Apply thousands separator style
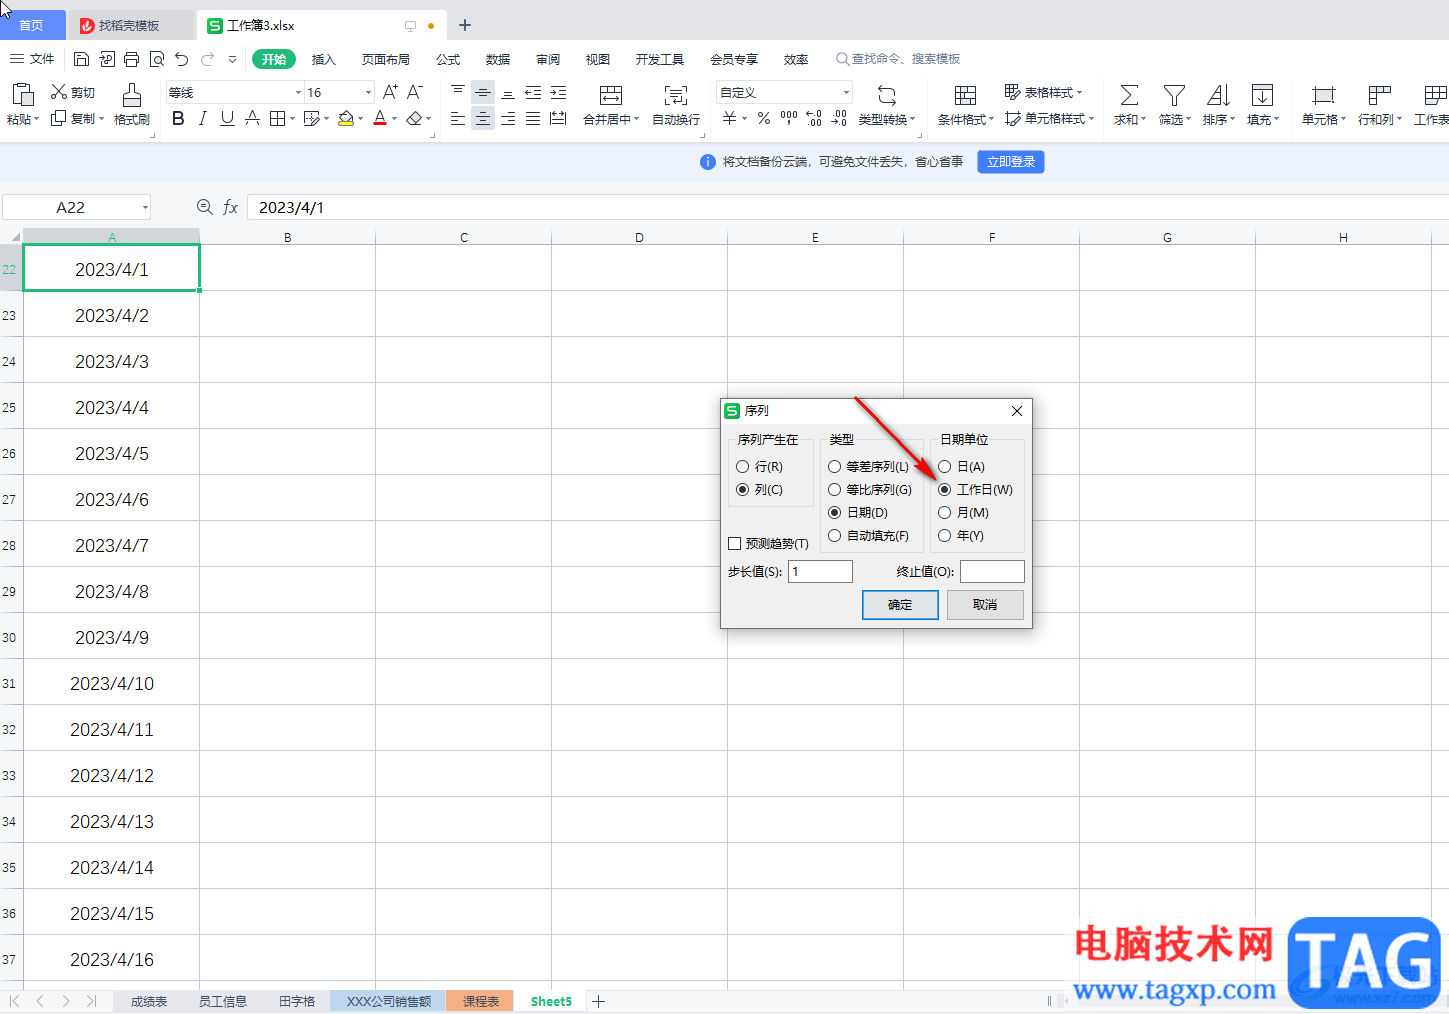This screenshot has height=1014, width=1449. point(789,118)
